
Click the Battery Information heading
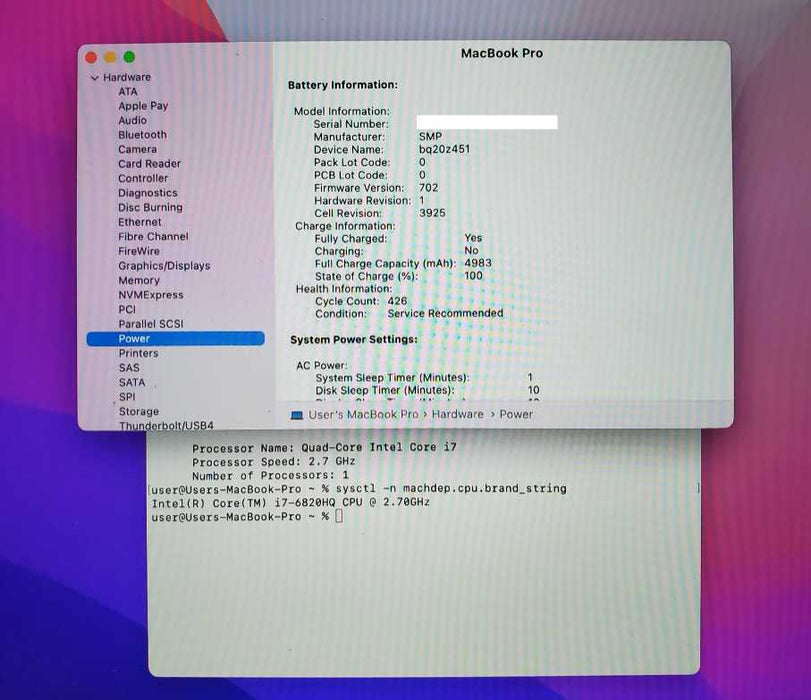pyautogui.click(x=343, y=85)
